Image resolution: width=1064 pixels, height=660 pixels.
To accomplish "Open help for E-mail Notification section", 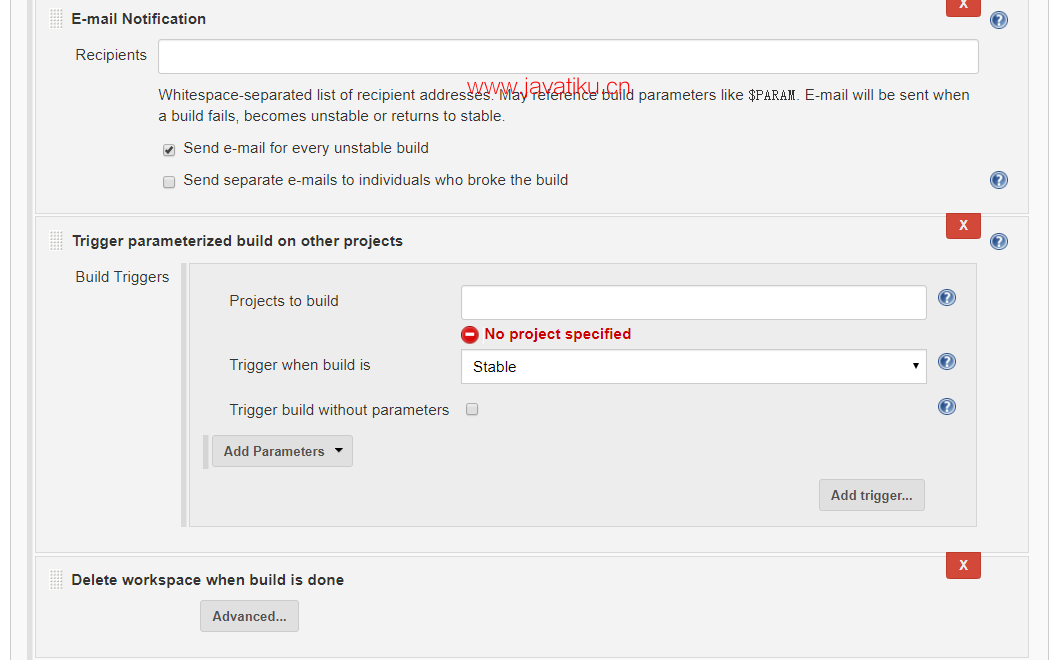I will click(998, 20).
